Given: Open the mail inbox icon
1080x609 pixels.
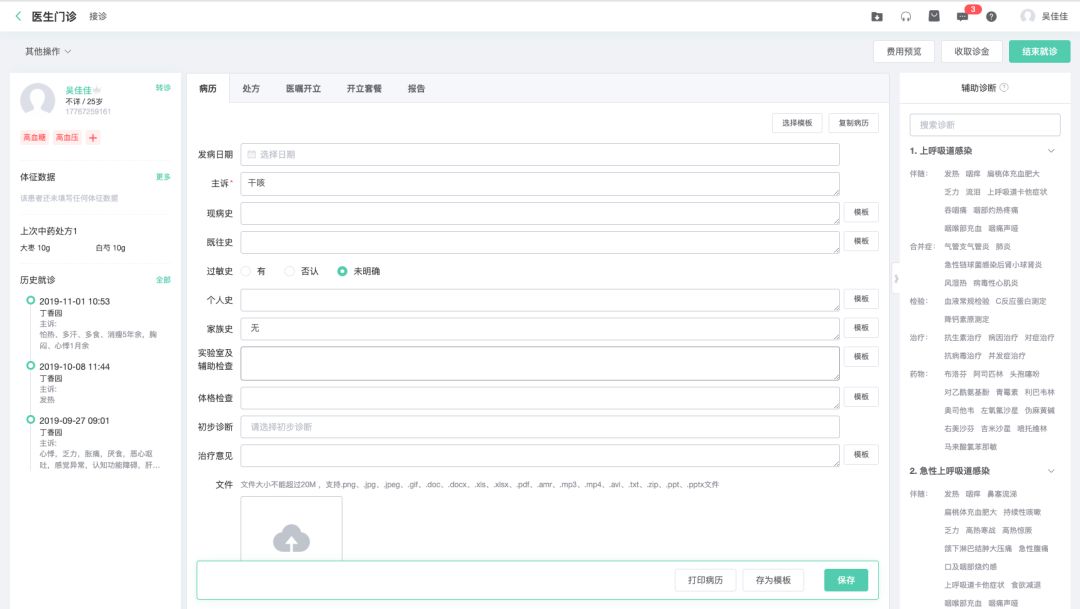Looking at the screenshot, I should click(934, 16).
